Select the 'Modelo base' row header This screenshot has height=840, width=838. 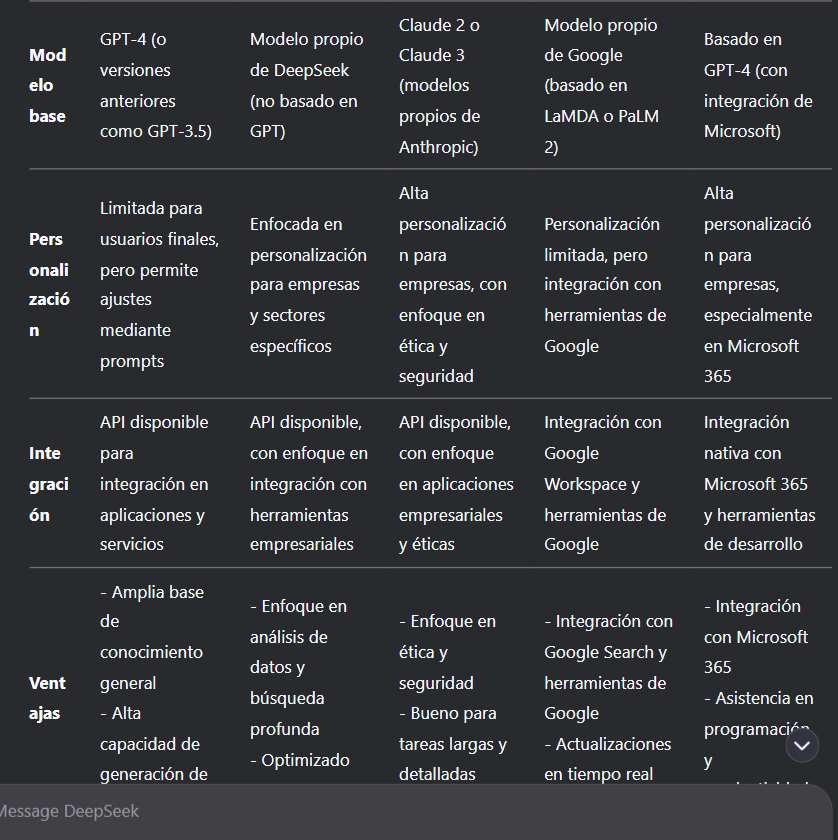point(48,85)
